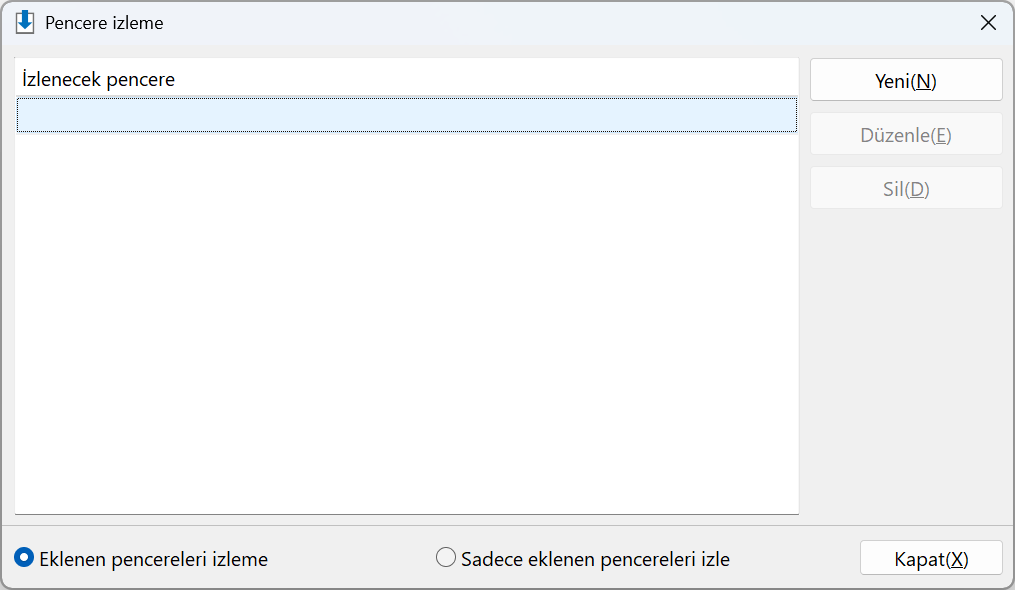Delete the selected entry using Sil

point(906,188)
